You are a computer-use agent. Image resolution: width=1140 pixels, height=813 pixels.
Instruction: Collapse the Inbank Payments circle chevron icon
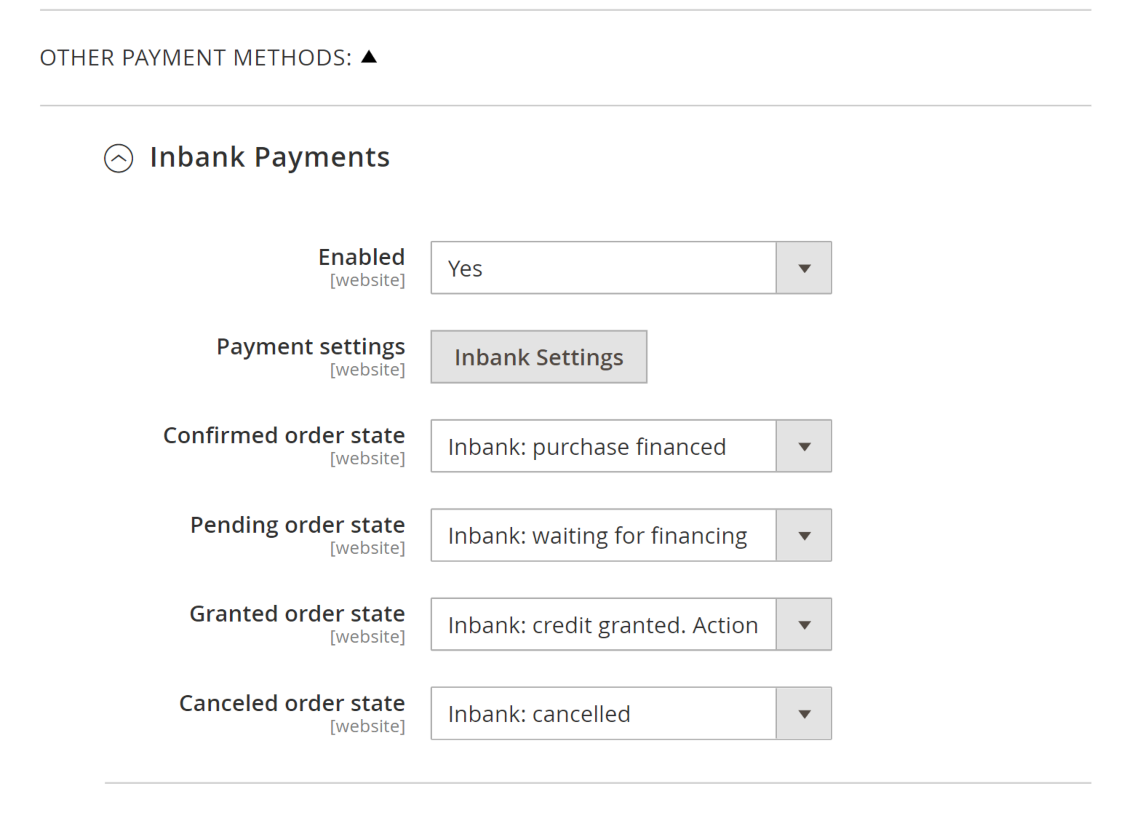point(118,159)
